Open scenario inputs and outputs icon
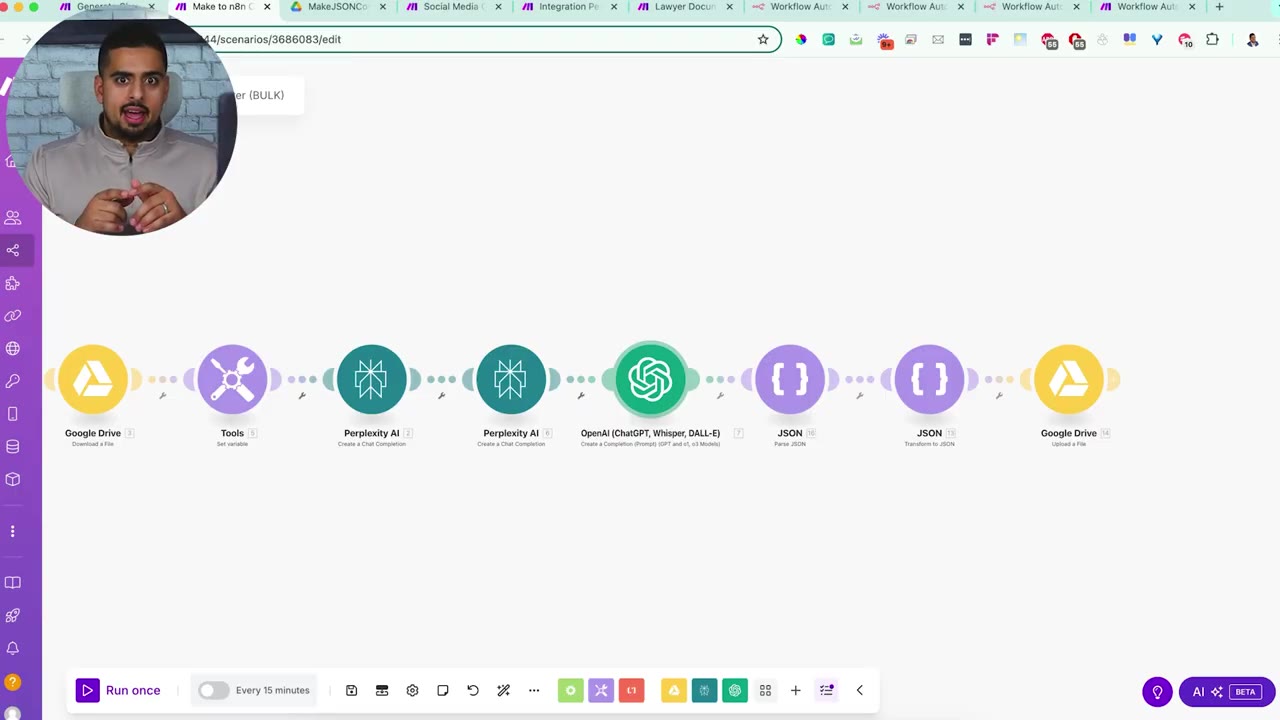Screen dimensions: 1280x720 pyautogui.click(x=382, y=690)
